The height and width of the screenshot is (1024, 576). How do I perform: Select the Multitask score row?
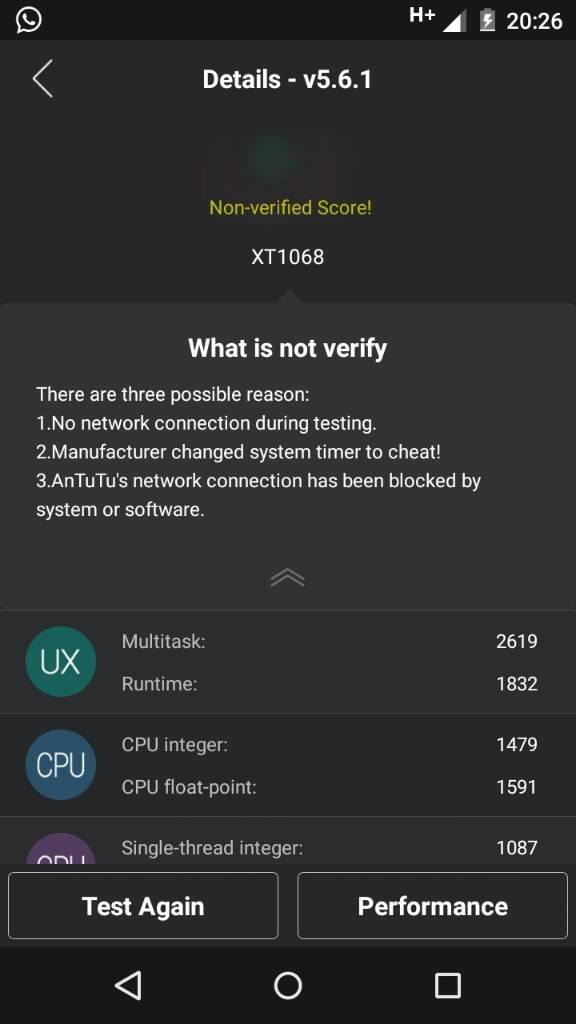(329, 641)
